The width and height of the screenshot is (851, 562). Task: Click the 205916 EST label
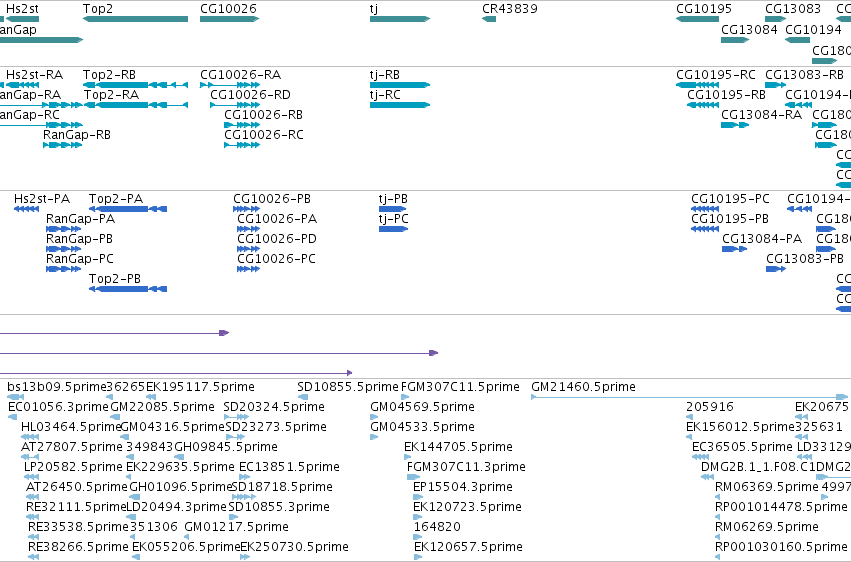click(709, 407)
